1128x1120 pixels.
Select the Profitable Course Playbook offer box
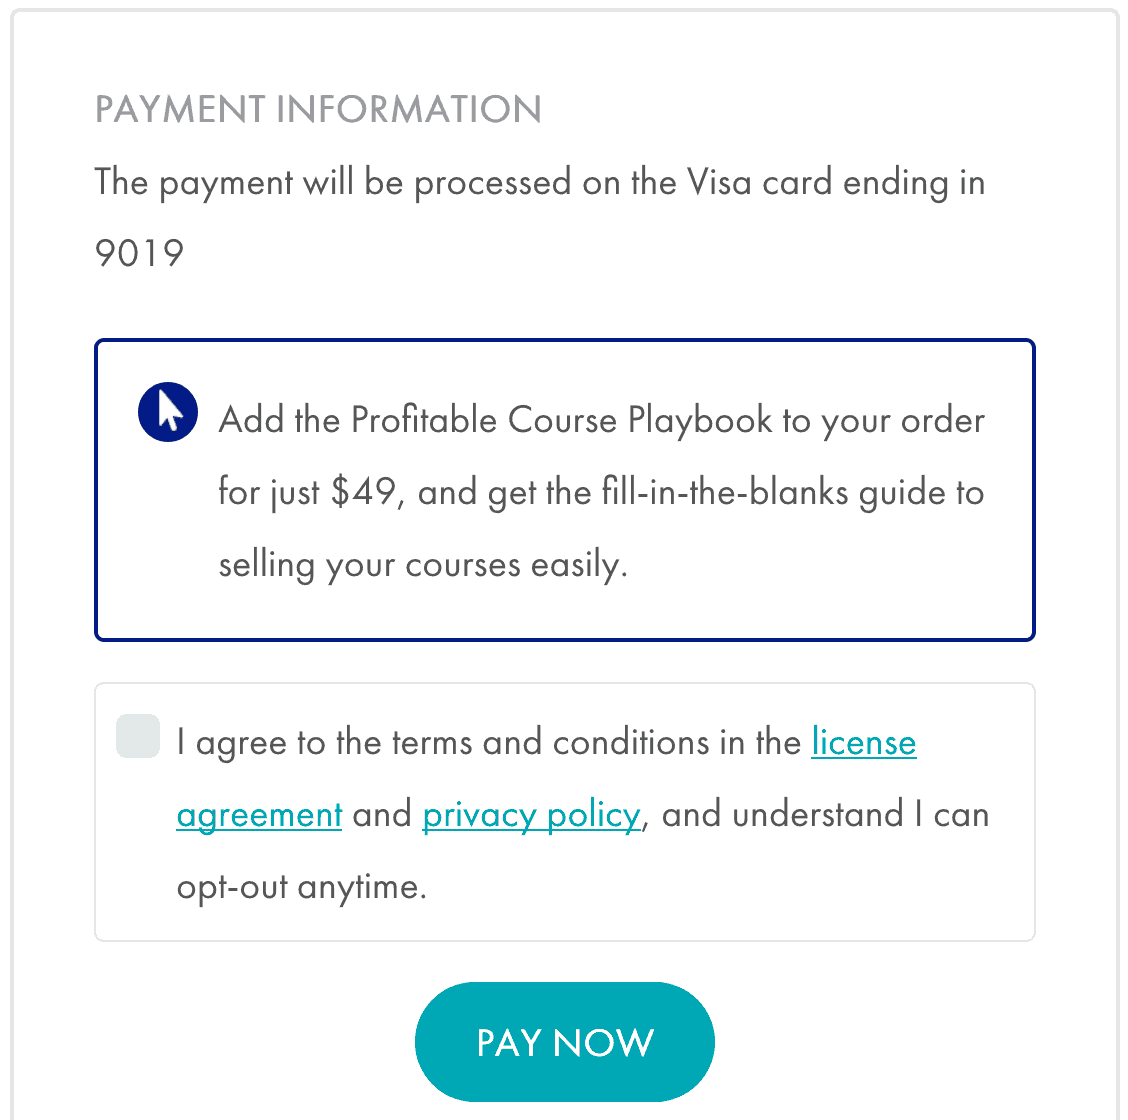click(564, 489)
